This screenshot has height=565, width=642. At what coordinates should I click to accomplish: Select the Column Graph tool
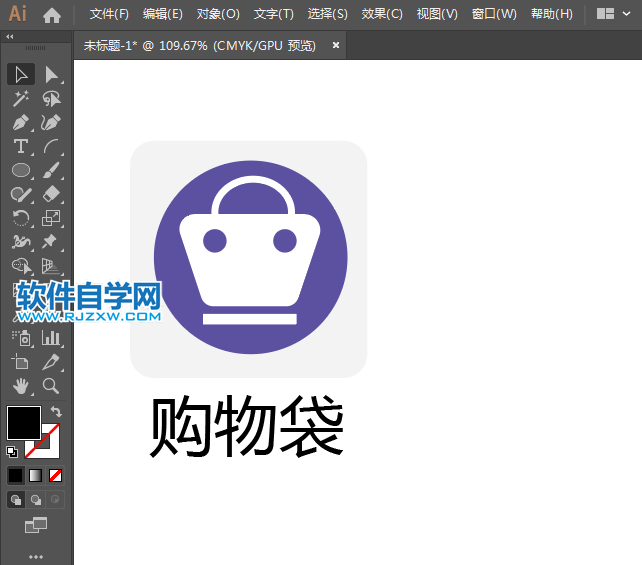pos(51,338)
